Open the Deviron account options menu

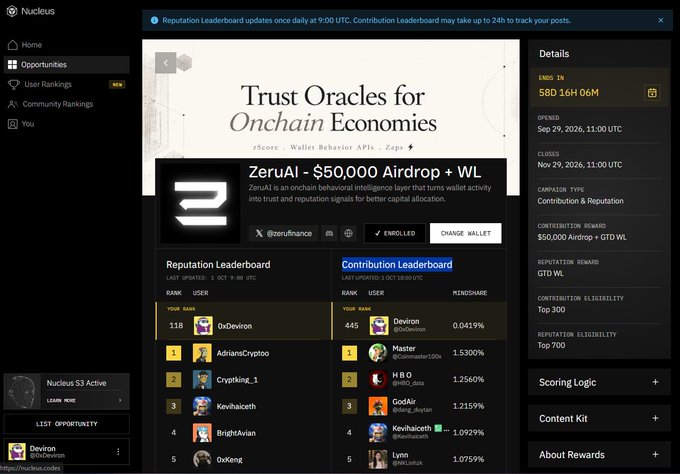point(118,451)
